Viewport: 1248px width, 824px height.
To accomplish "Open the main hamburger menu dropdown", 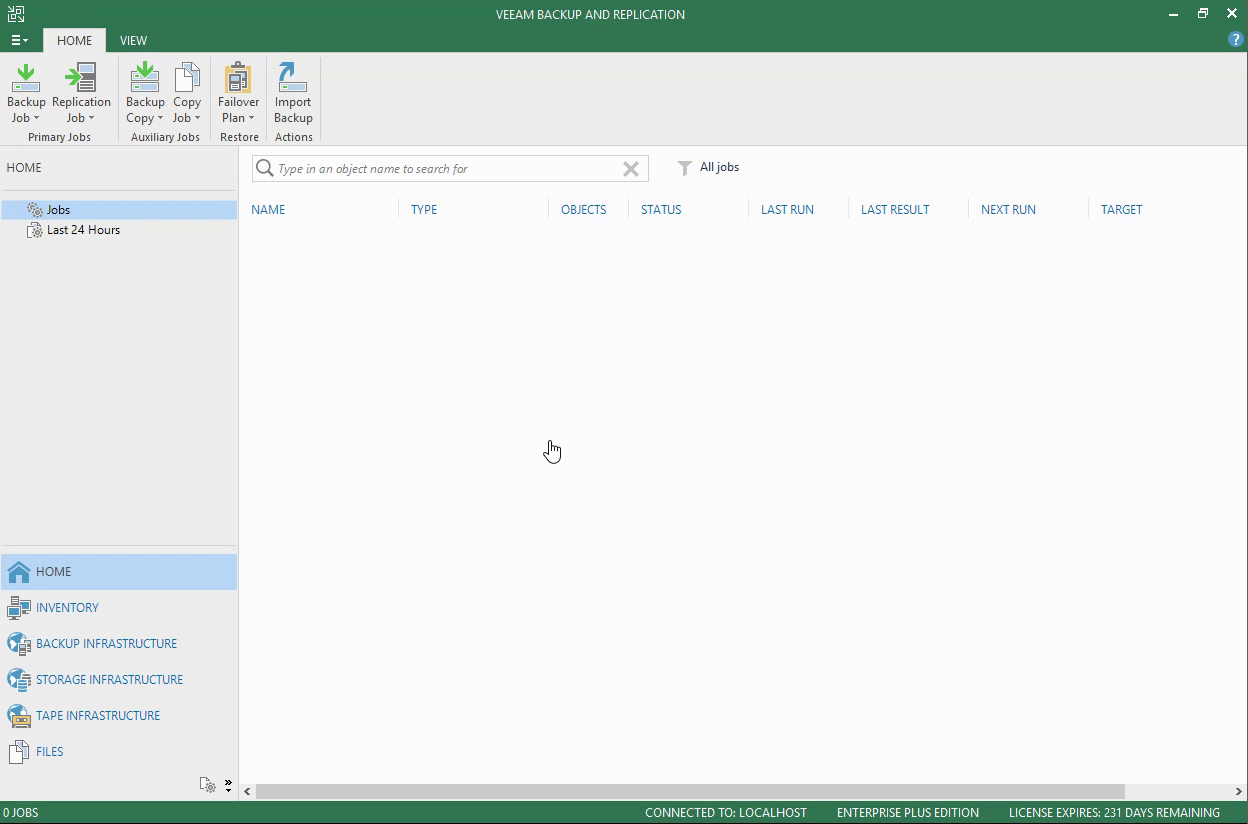I will point(19,40).
